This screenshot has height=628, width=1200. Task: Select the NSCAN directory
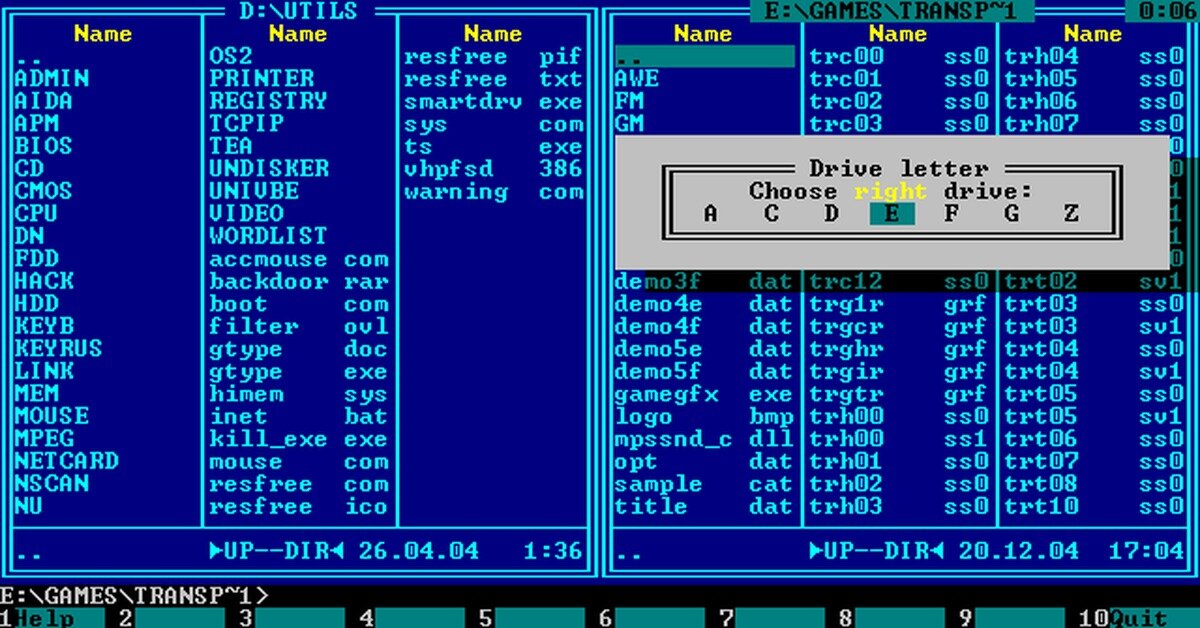coord(105,484)
